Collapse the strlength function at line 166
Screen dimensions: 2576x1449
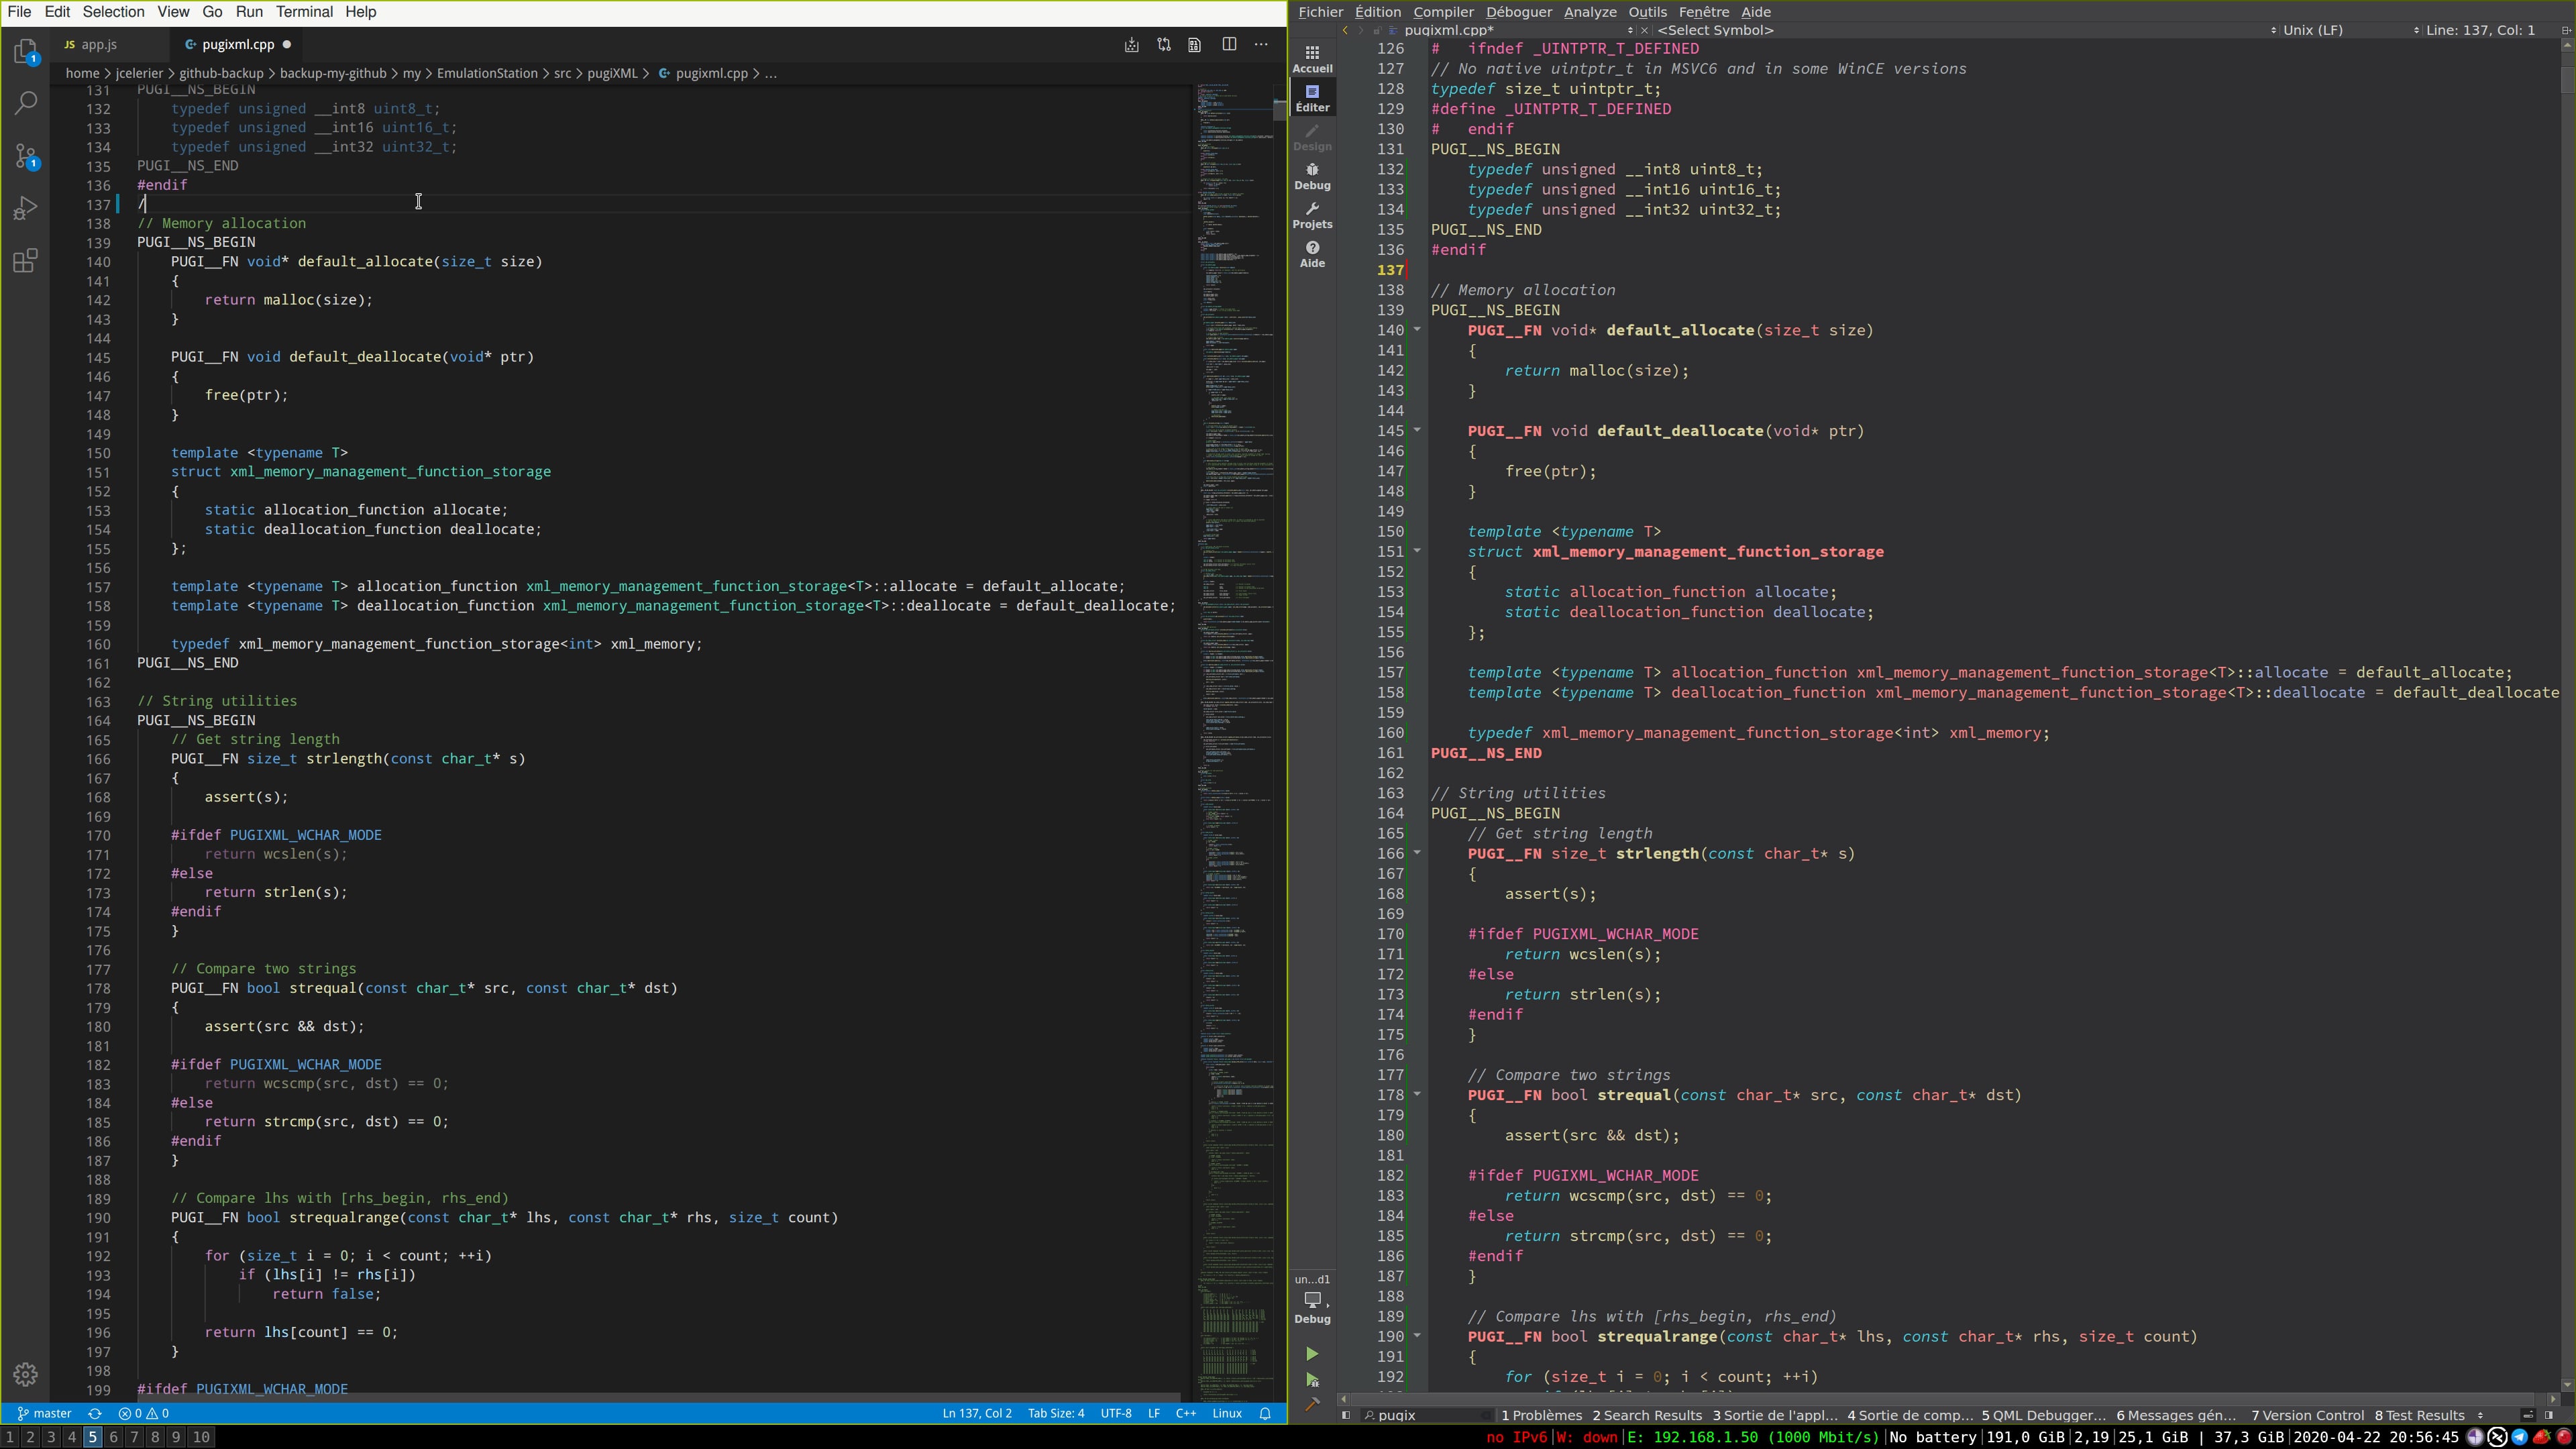point(1417,853)
